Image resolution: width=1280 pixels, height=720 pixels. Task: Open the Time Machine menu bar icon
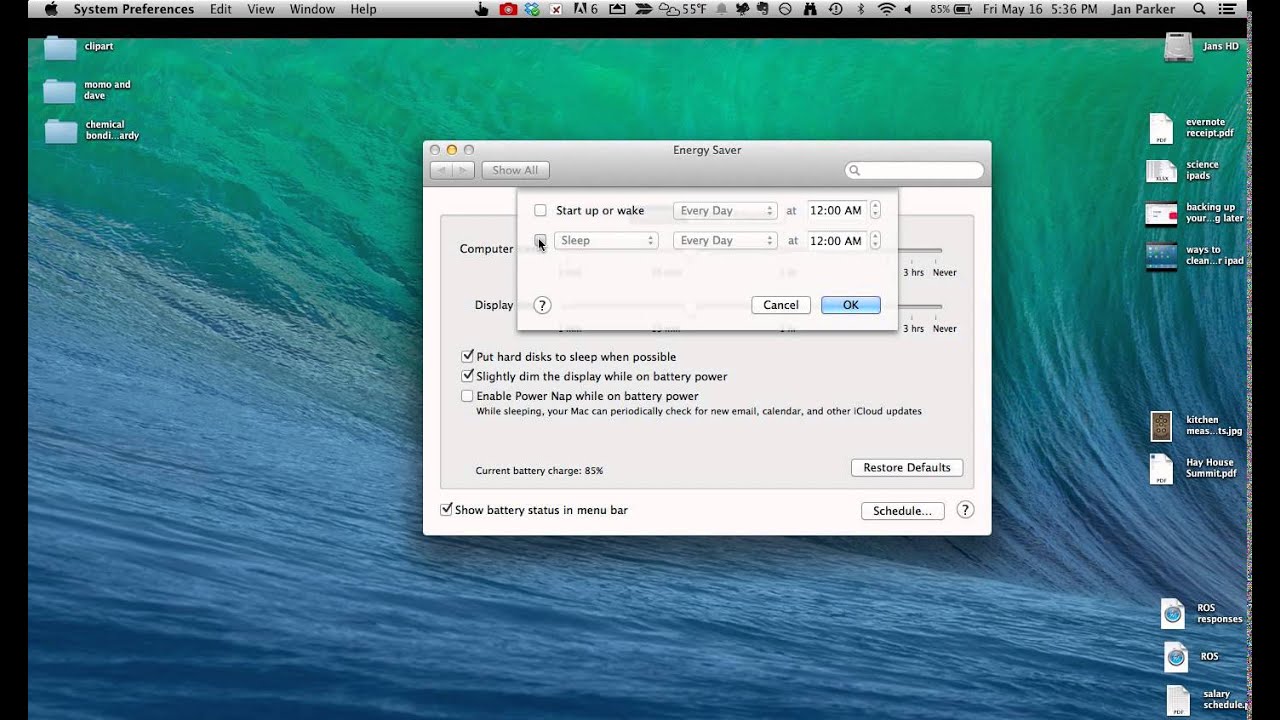tap(835, 9)
